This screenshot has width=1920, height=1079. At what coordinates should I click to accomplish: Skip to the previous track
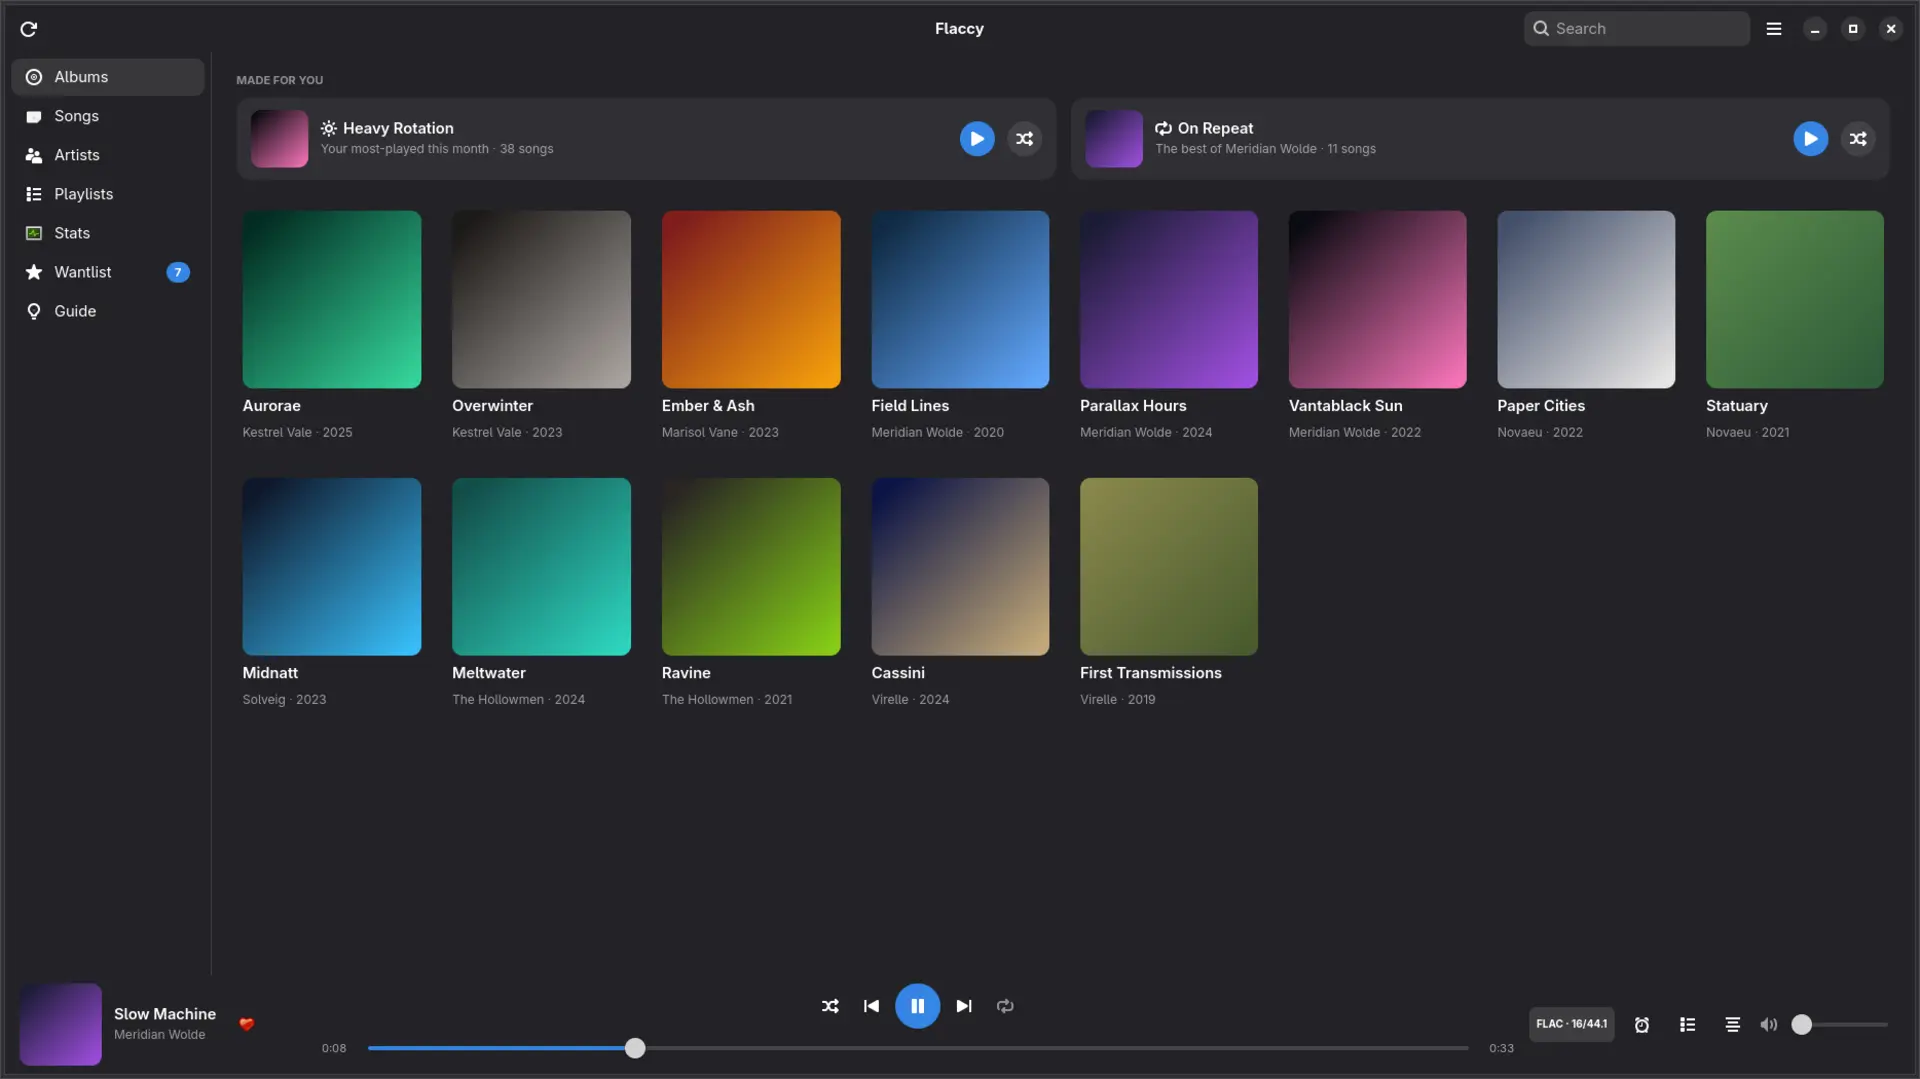pyautogui.click(x=871, y=1006)
